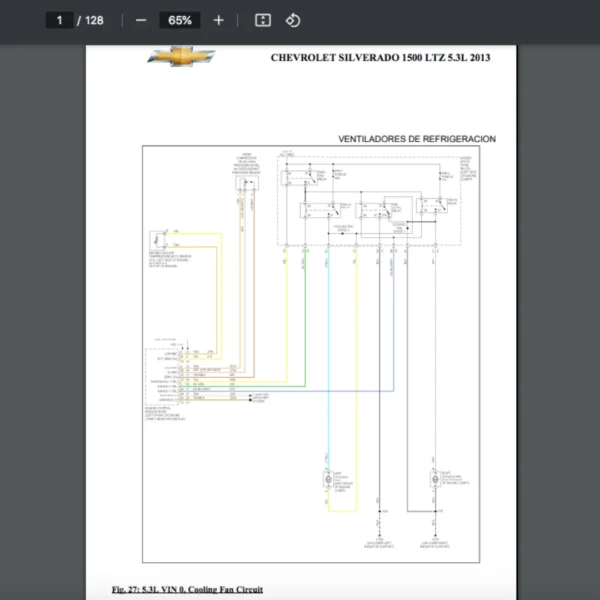Click the green vertical wire in diagram

pos(307,320)
